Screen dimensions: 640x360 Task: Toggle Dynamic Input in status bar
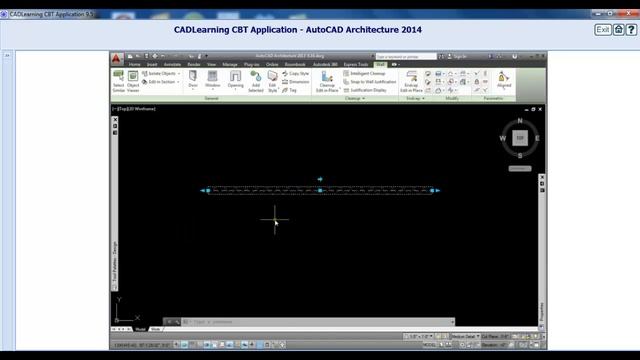(x=244, y=345)
